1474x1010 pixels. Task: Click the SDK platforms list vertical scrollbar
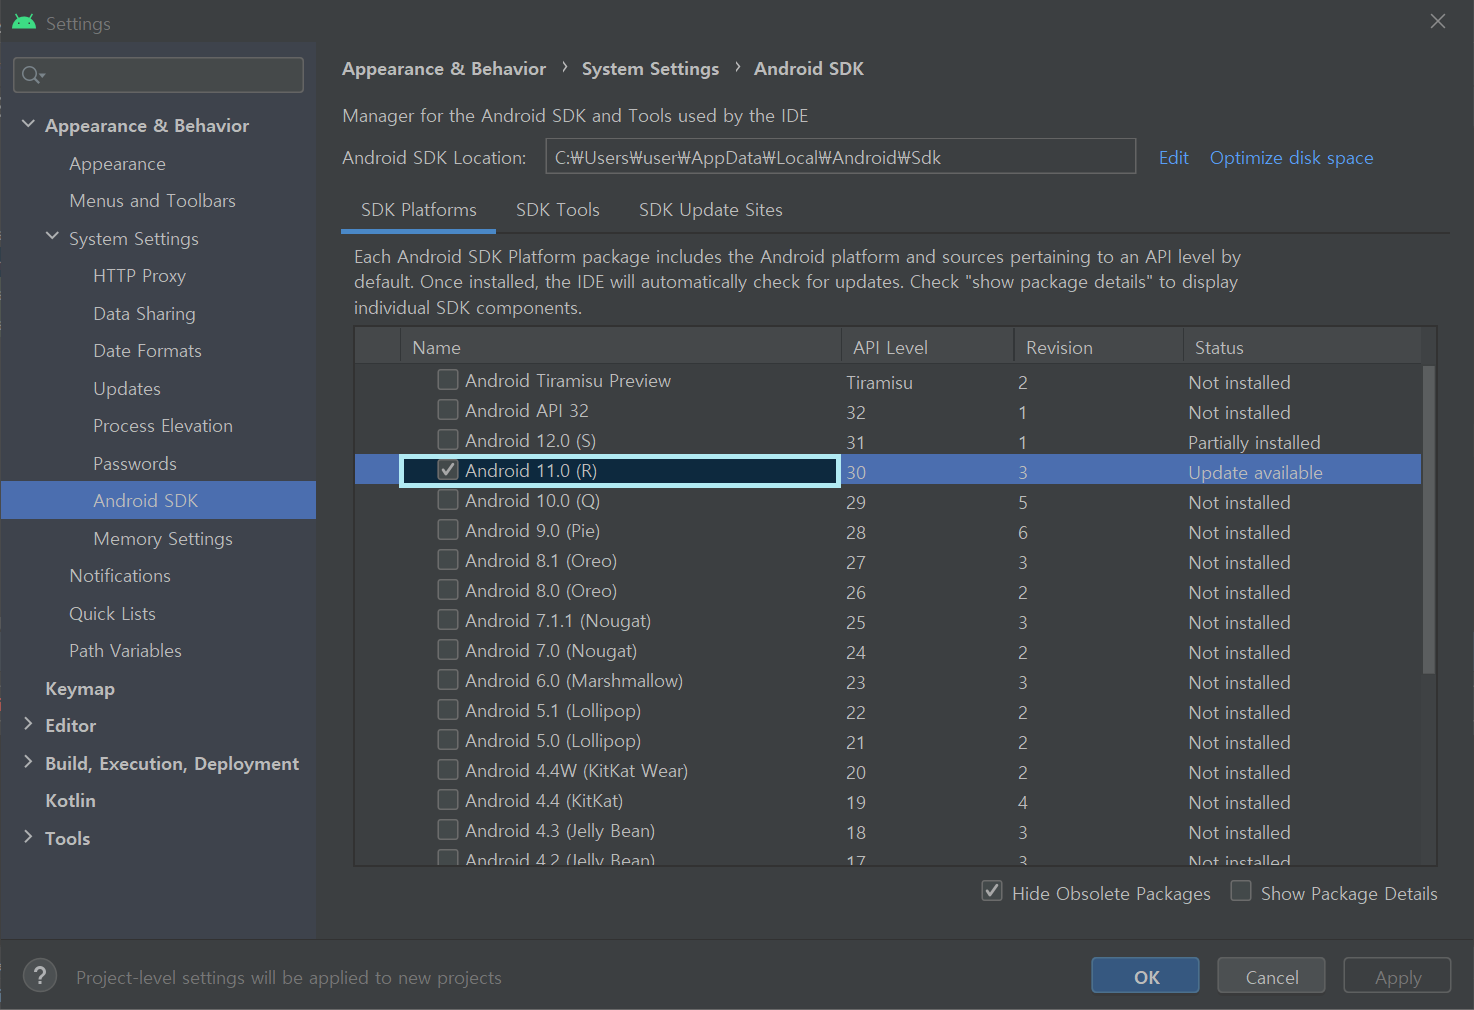[x=1428, y=520]
